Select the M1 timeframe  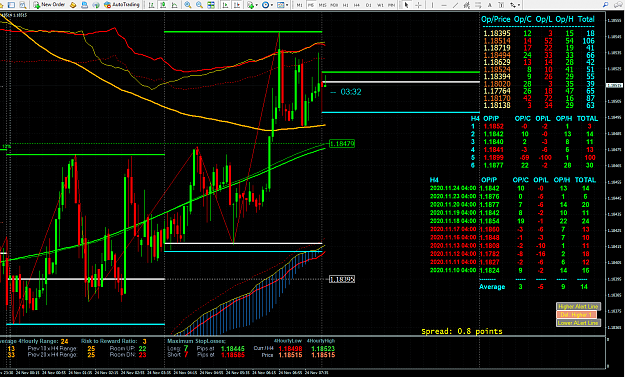(x=299, y=5)
